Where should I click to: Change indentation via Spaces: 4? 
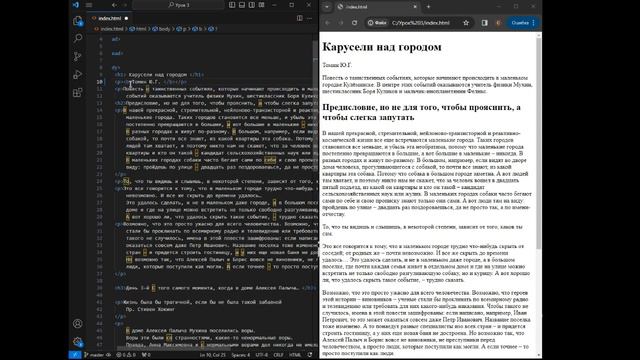click(241, 355)
